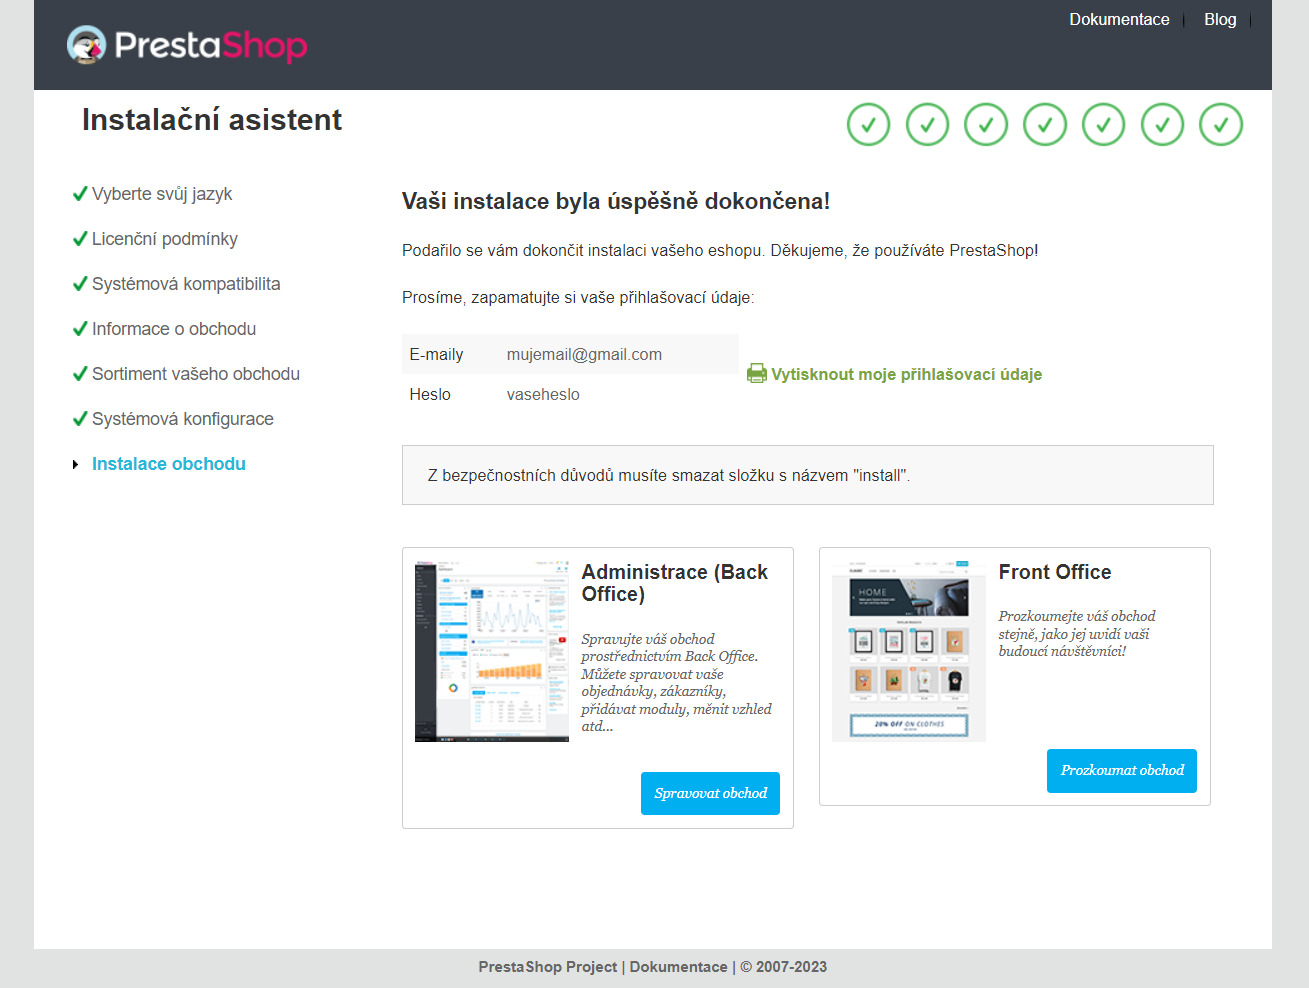This screenshot has width=1309, height=988.
Task: Click the password value vaseheslo
Action: [543, 394]
